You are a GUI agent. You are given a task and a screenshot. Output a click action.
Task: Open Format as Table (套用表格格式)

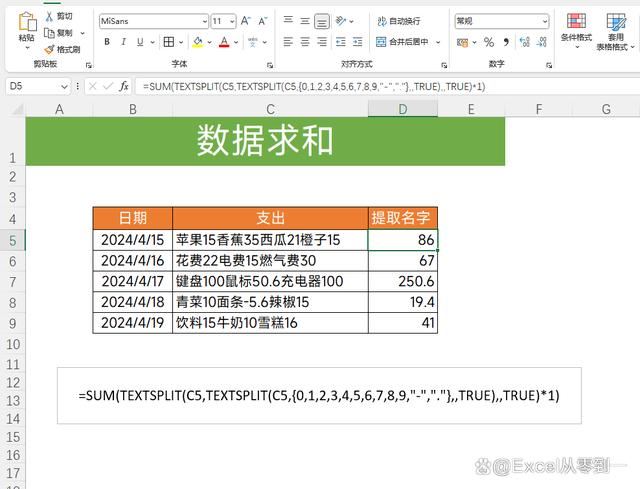(616, 32)
